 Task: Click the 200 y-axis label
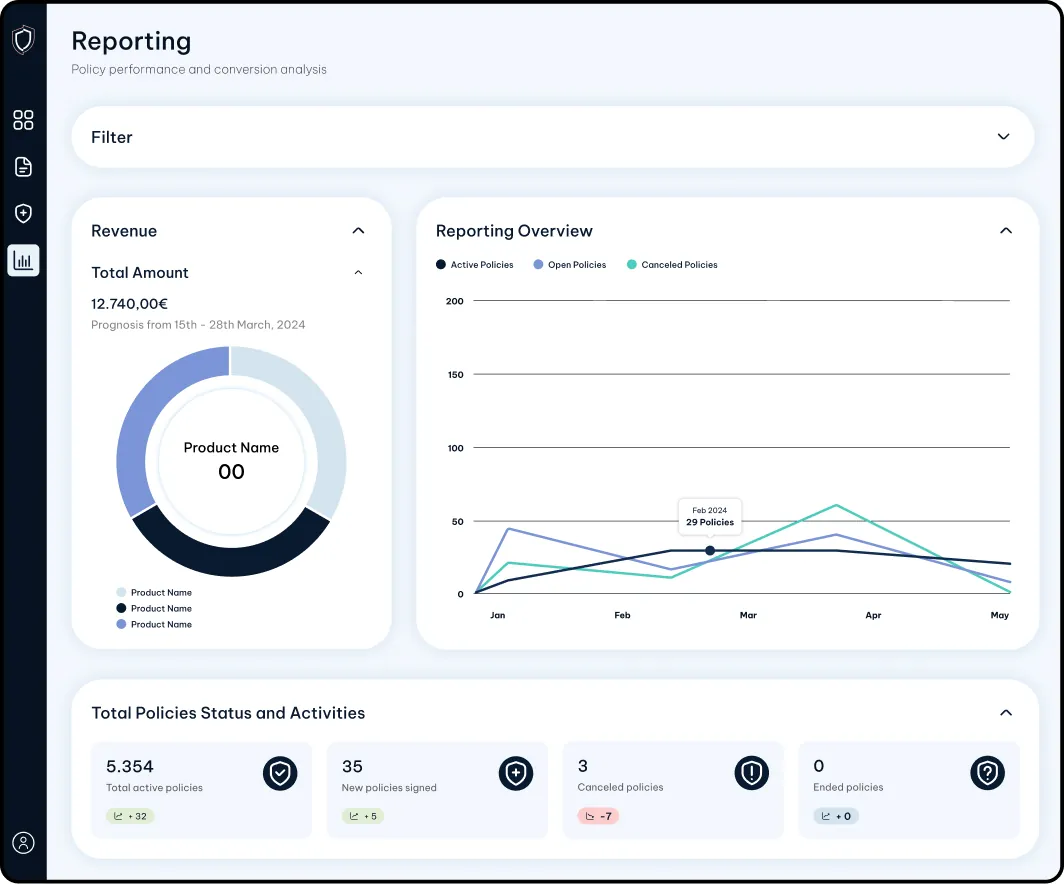[455, 301]
